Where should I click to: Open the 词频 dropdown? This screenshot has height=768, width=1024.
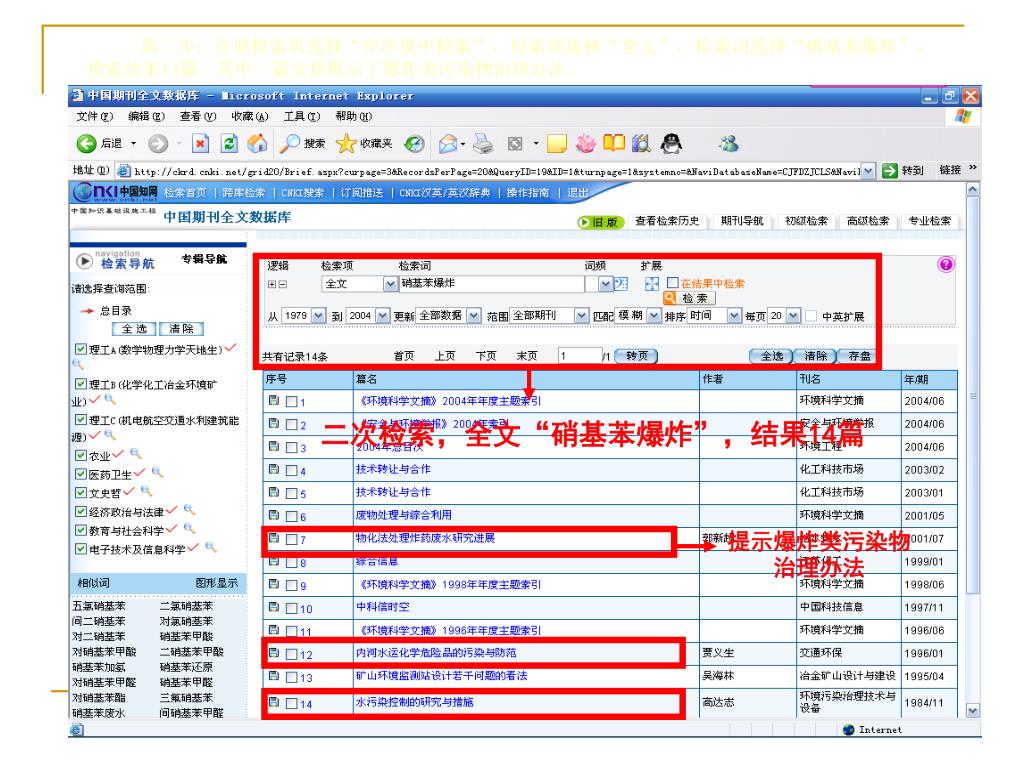[605, 283]
